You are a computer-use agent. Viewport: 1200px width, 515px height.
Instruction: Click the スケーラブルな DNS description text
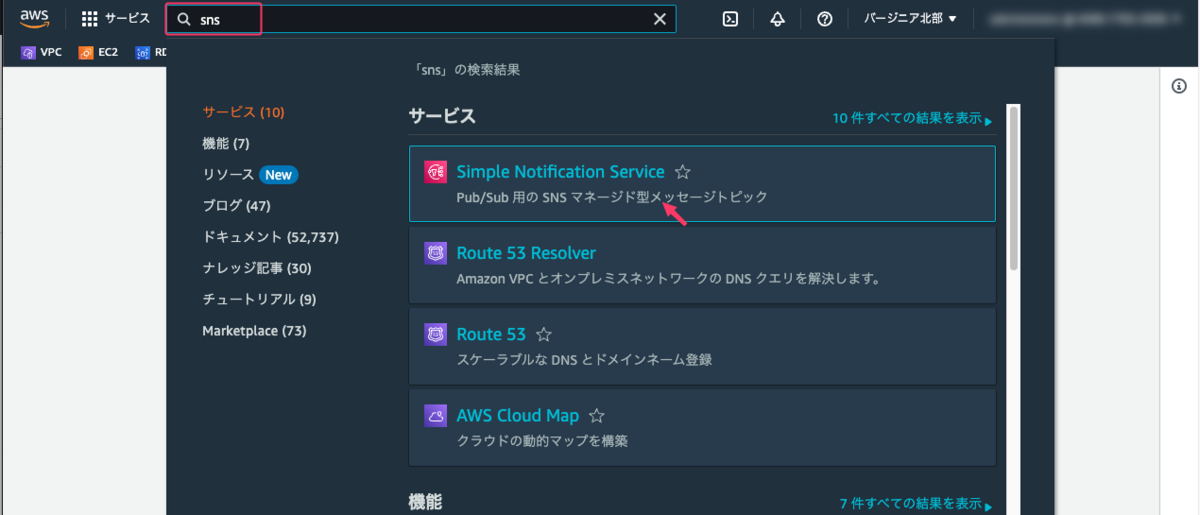[584, 360]
